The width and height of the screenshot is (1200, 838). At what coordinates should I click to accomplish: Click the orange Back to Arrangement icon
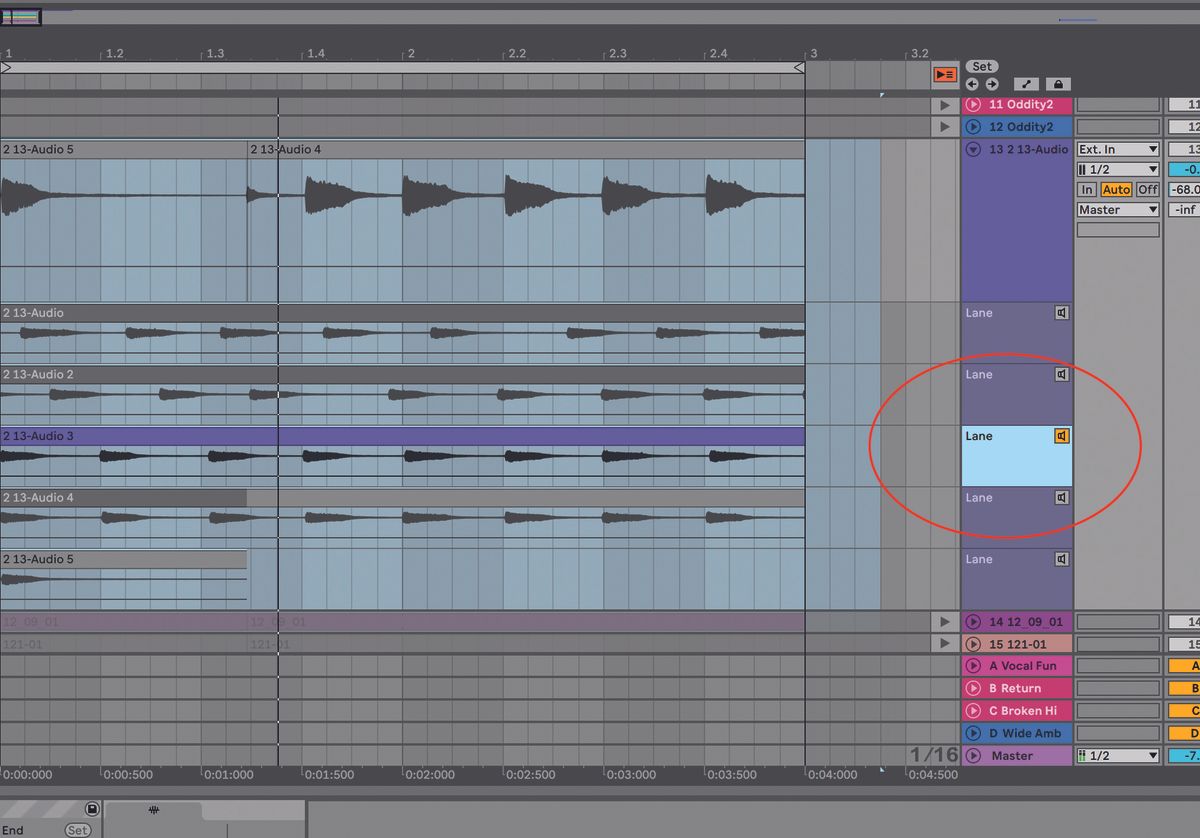click(945, 74)
